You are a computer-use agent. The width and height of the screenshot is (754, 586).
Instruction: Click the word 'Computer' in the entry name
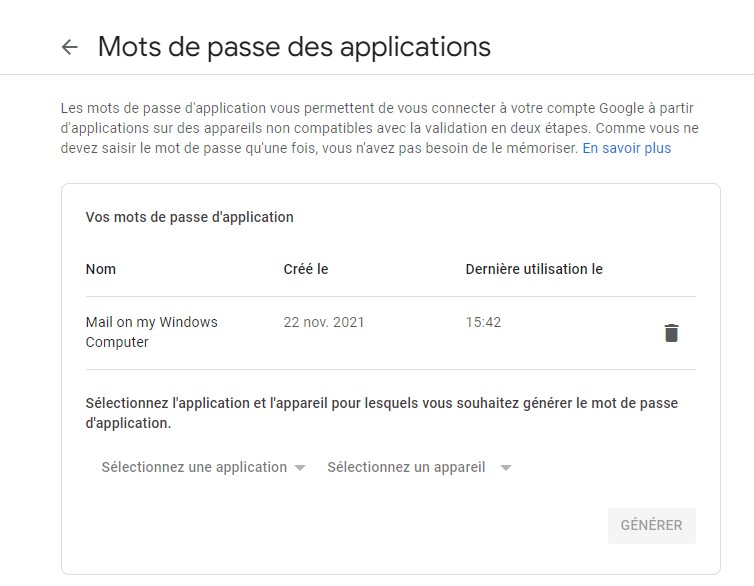click(x=117, y=342)
